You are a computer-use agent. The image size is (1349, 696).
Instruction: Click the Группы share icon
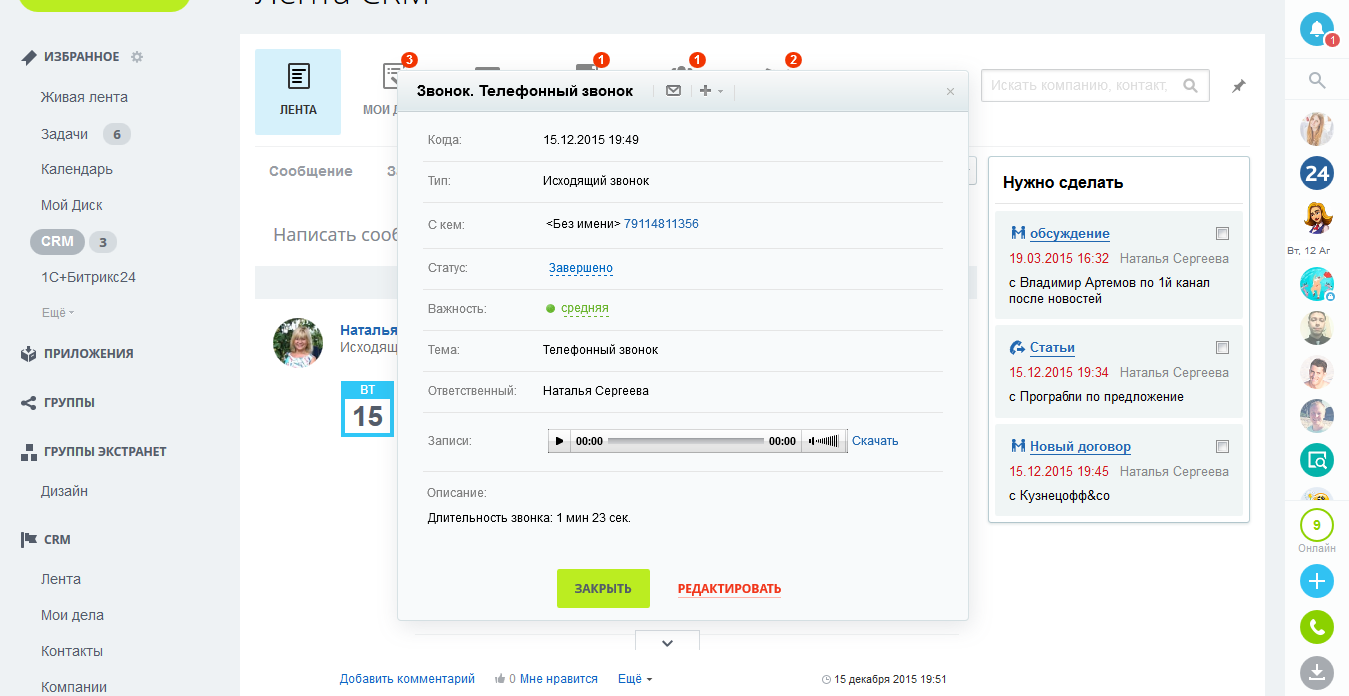[29, 402]
